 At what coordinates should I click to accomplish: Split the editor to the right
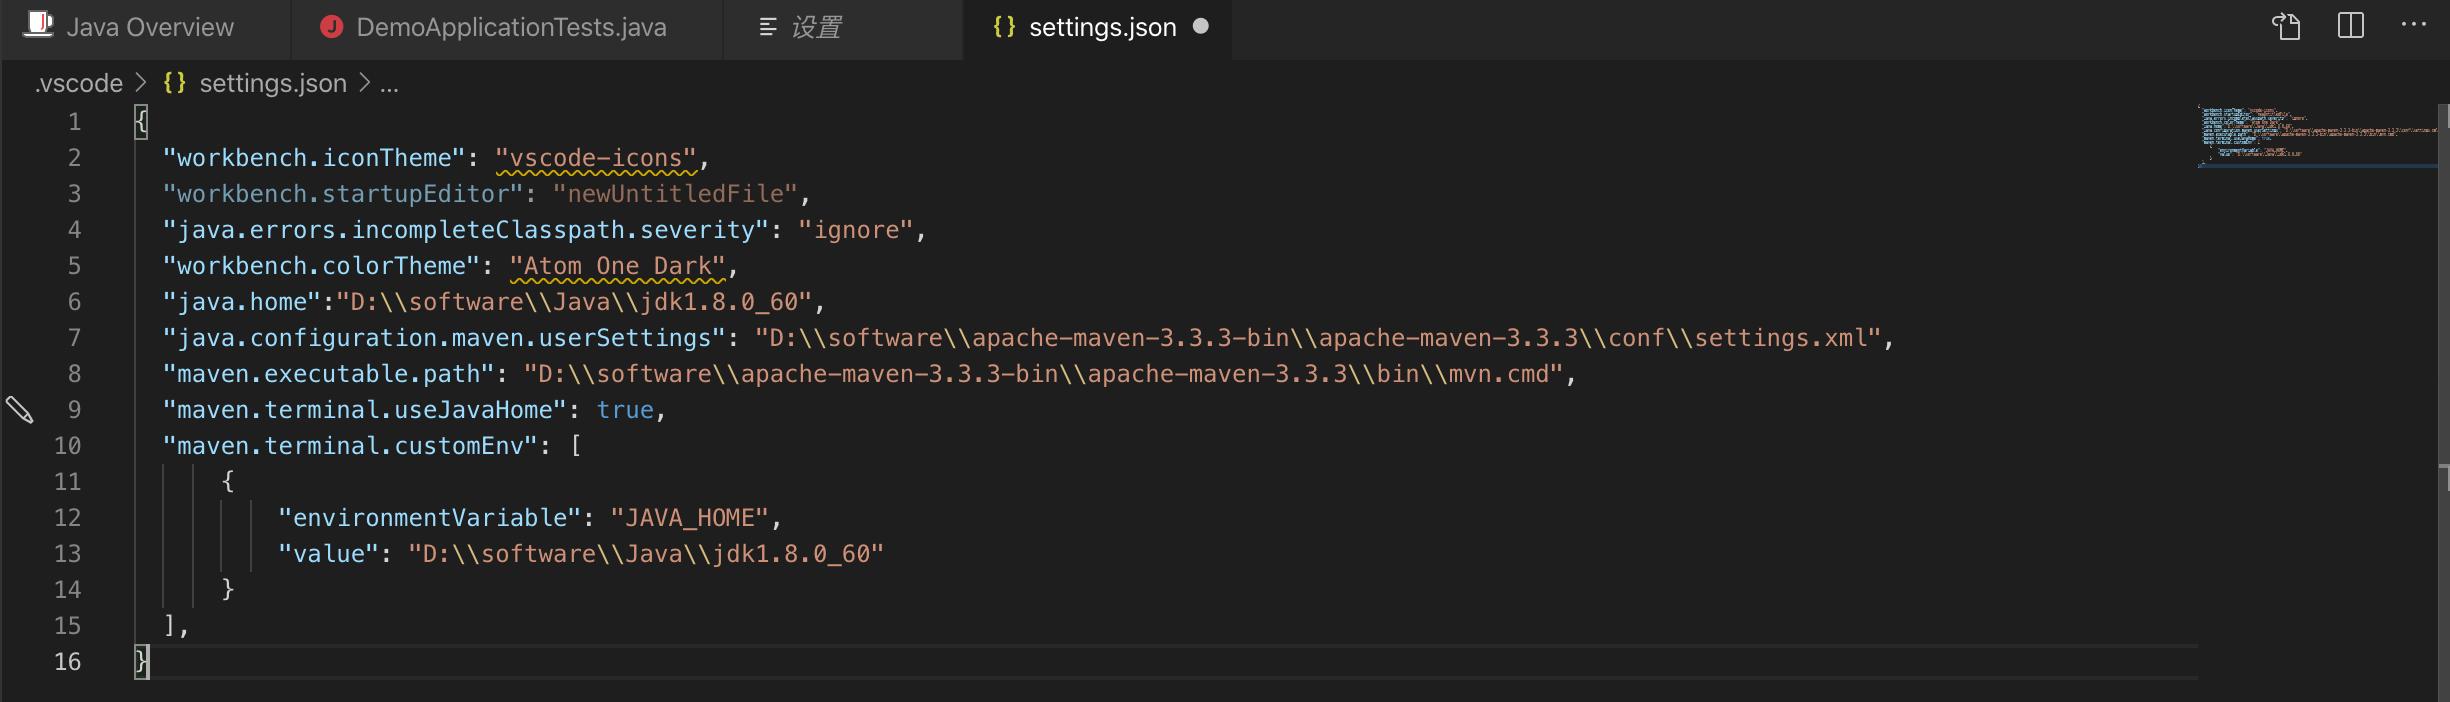click(x=2351, y=26)
